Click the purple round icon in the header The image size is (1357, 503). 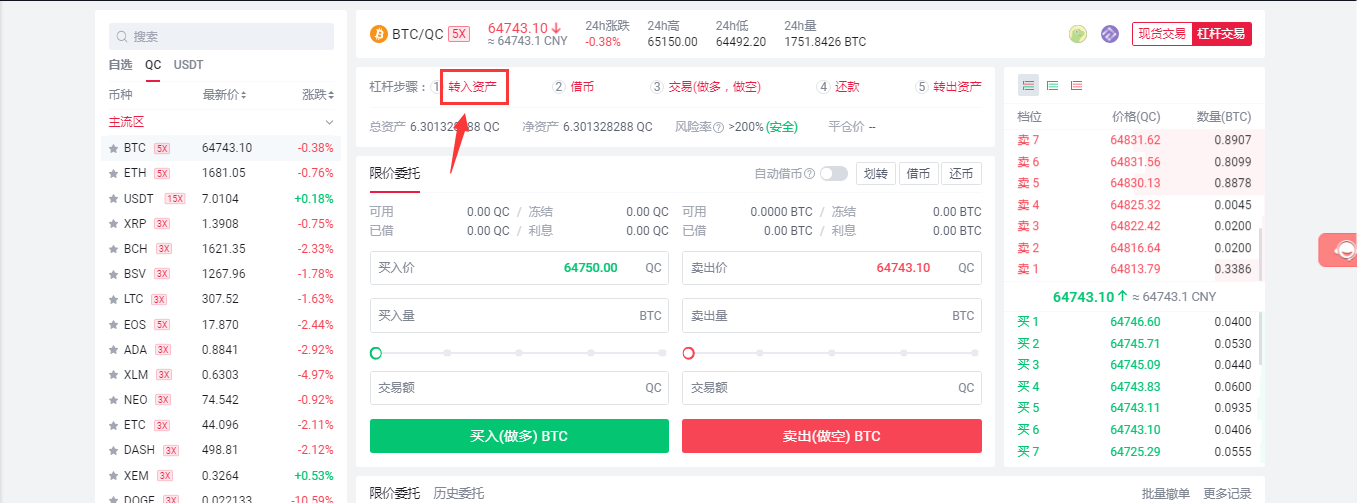[x=1109, y=34]
